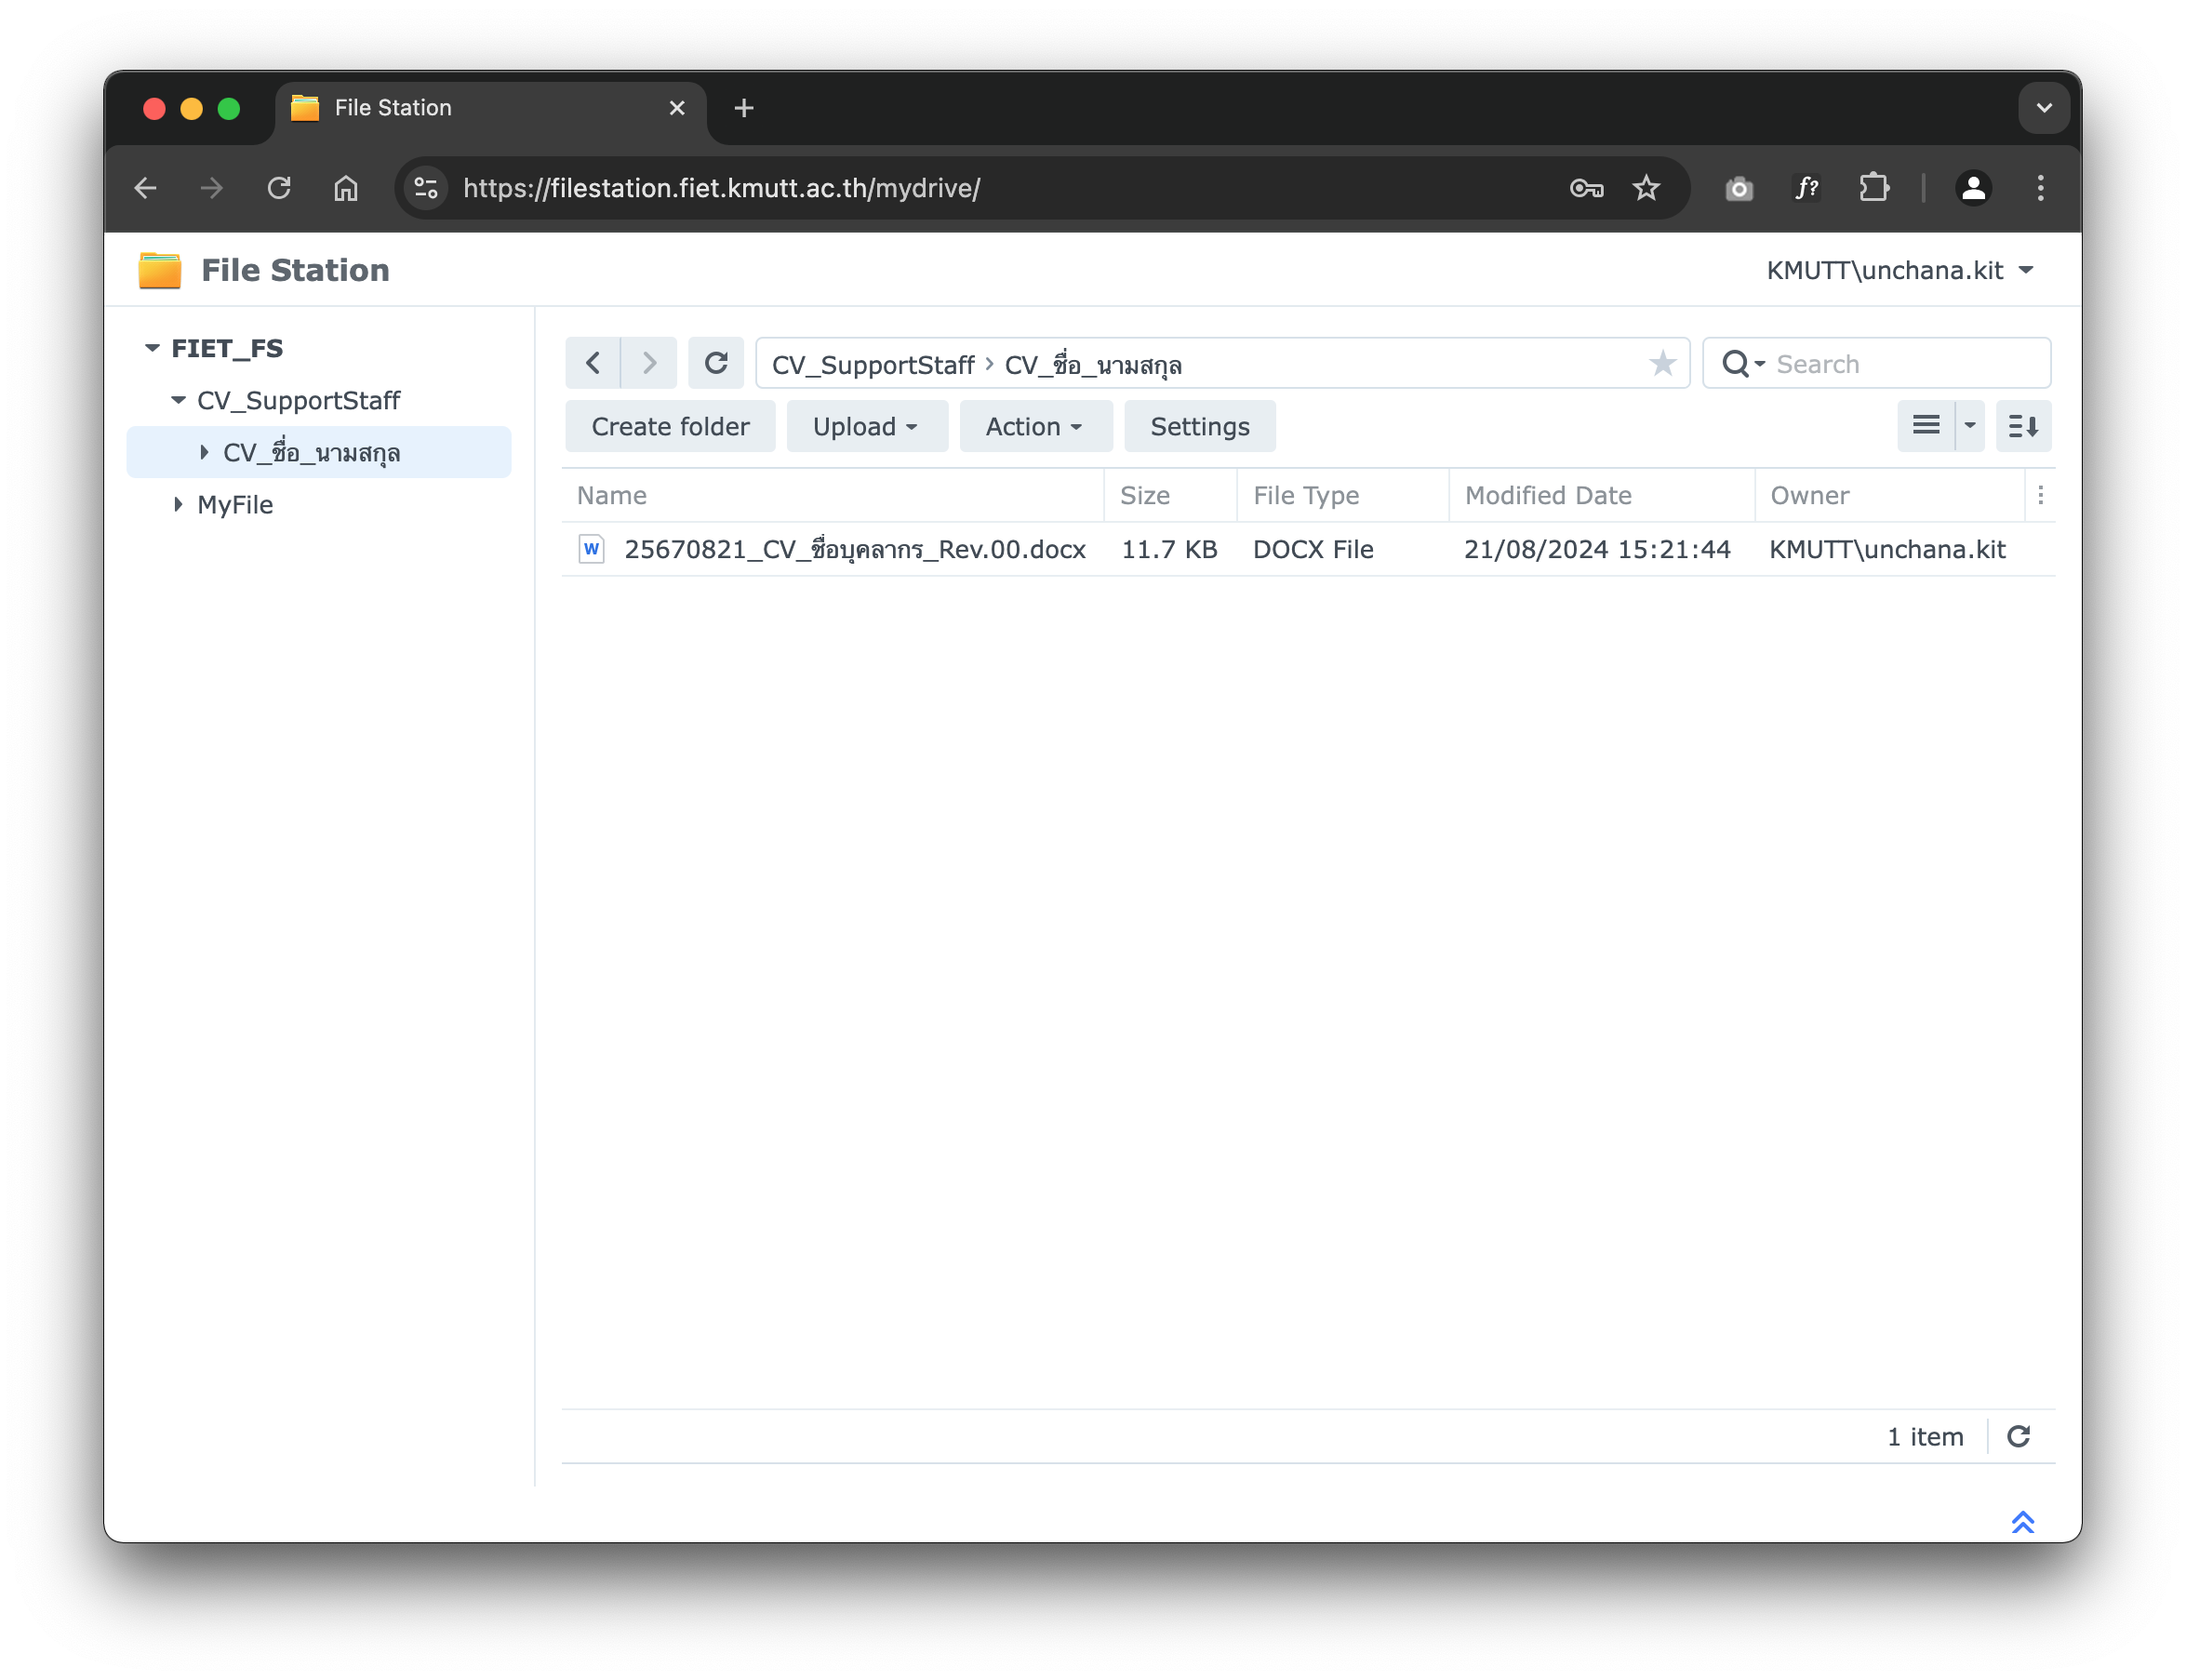Click the docx file Word icon
This screenshot has width=2186, height=1680.
[x=591, y=549]
